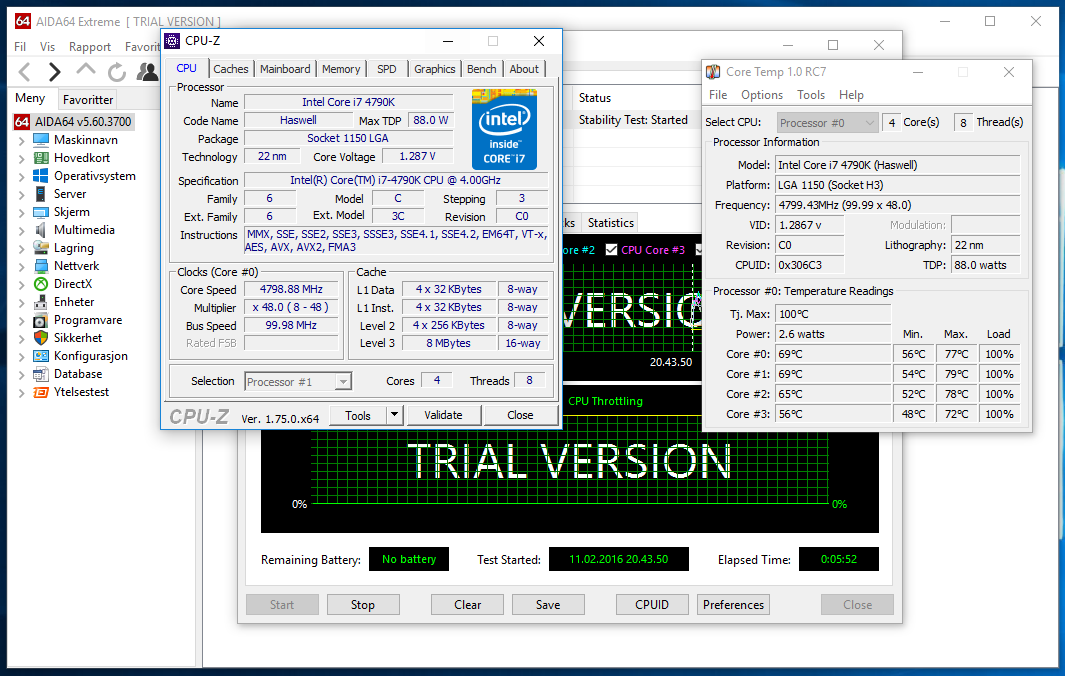Select Skjerm display icon in tree
1065x676 pixels.
[41, 212]
